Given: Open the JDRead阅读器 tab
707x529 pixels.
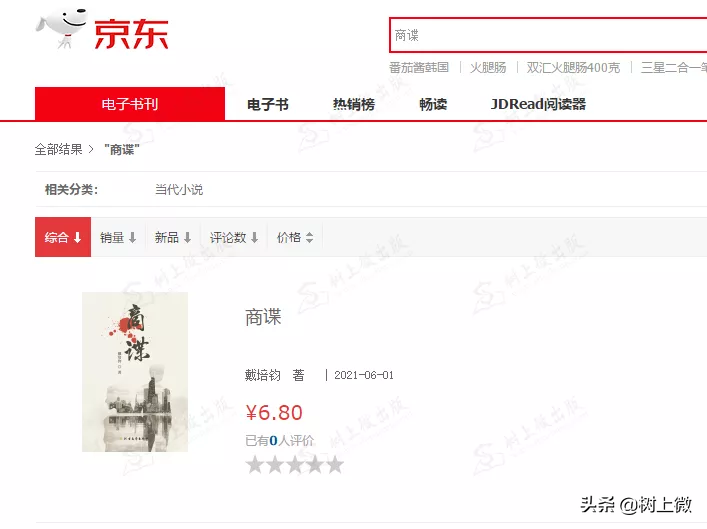Looking at the screenshot, I should (538, 105).
